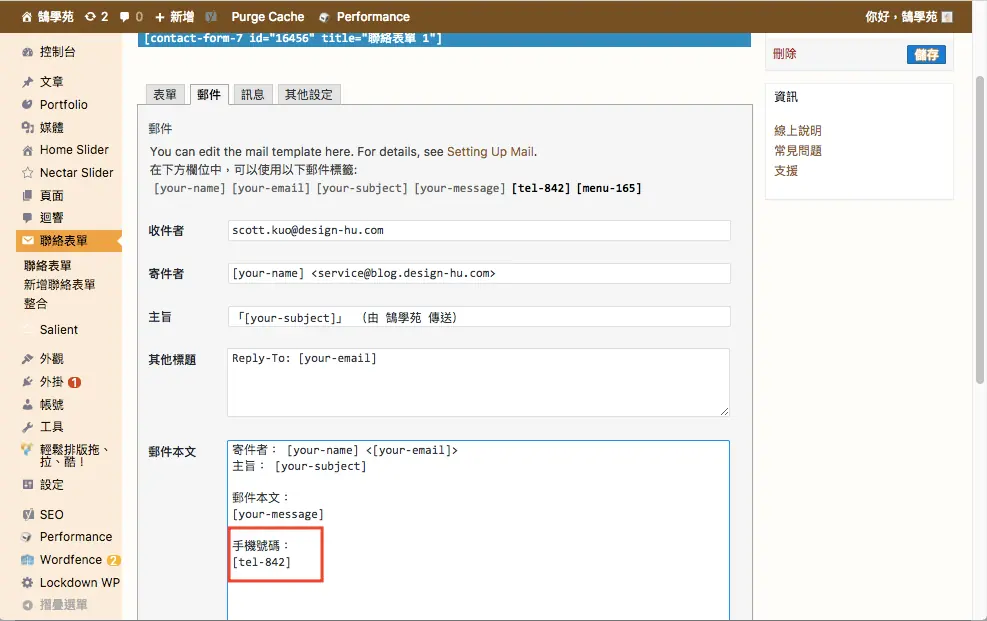Click the [your-name] mail tag
This screenshot has height=621, width=987.
tap(189, 188)
